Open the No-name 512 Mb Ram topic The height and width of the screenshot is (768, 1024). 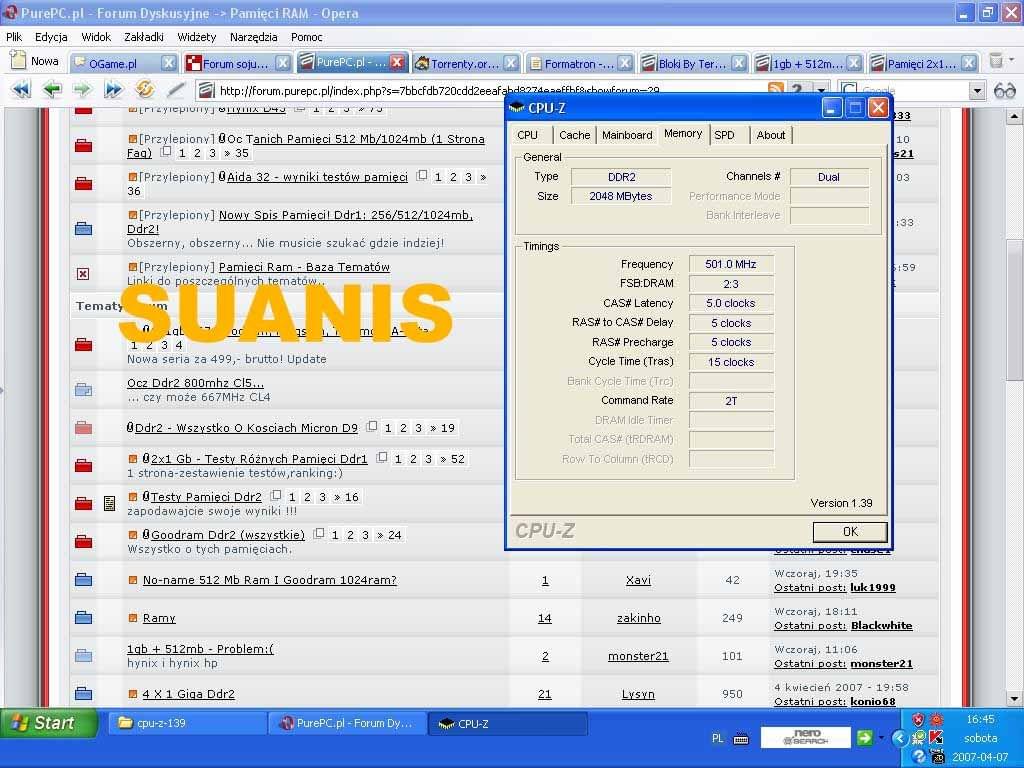pos(270,580)
